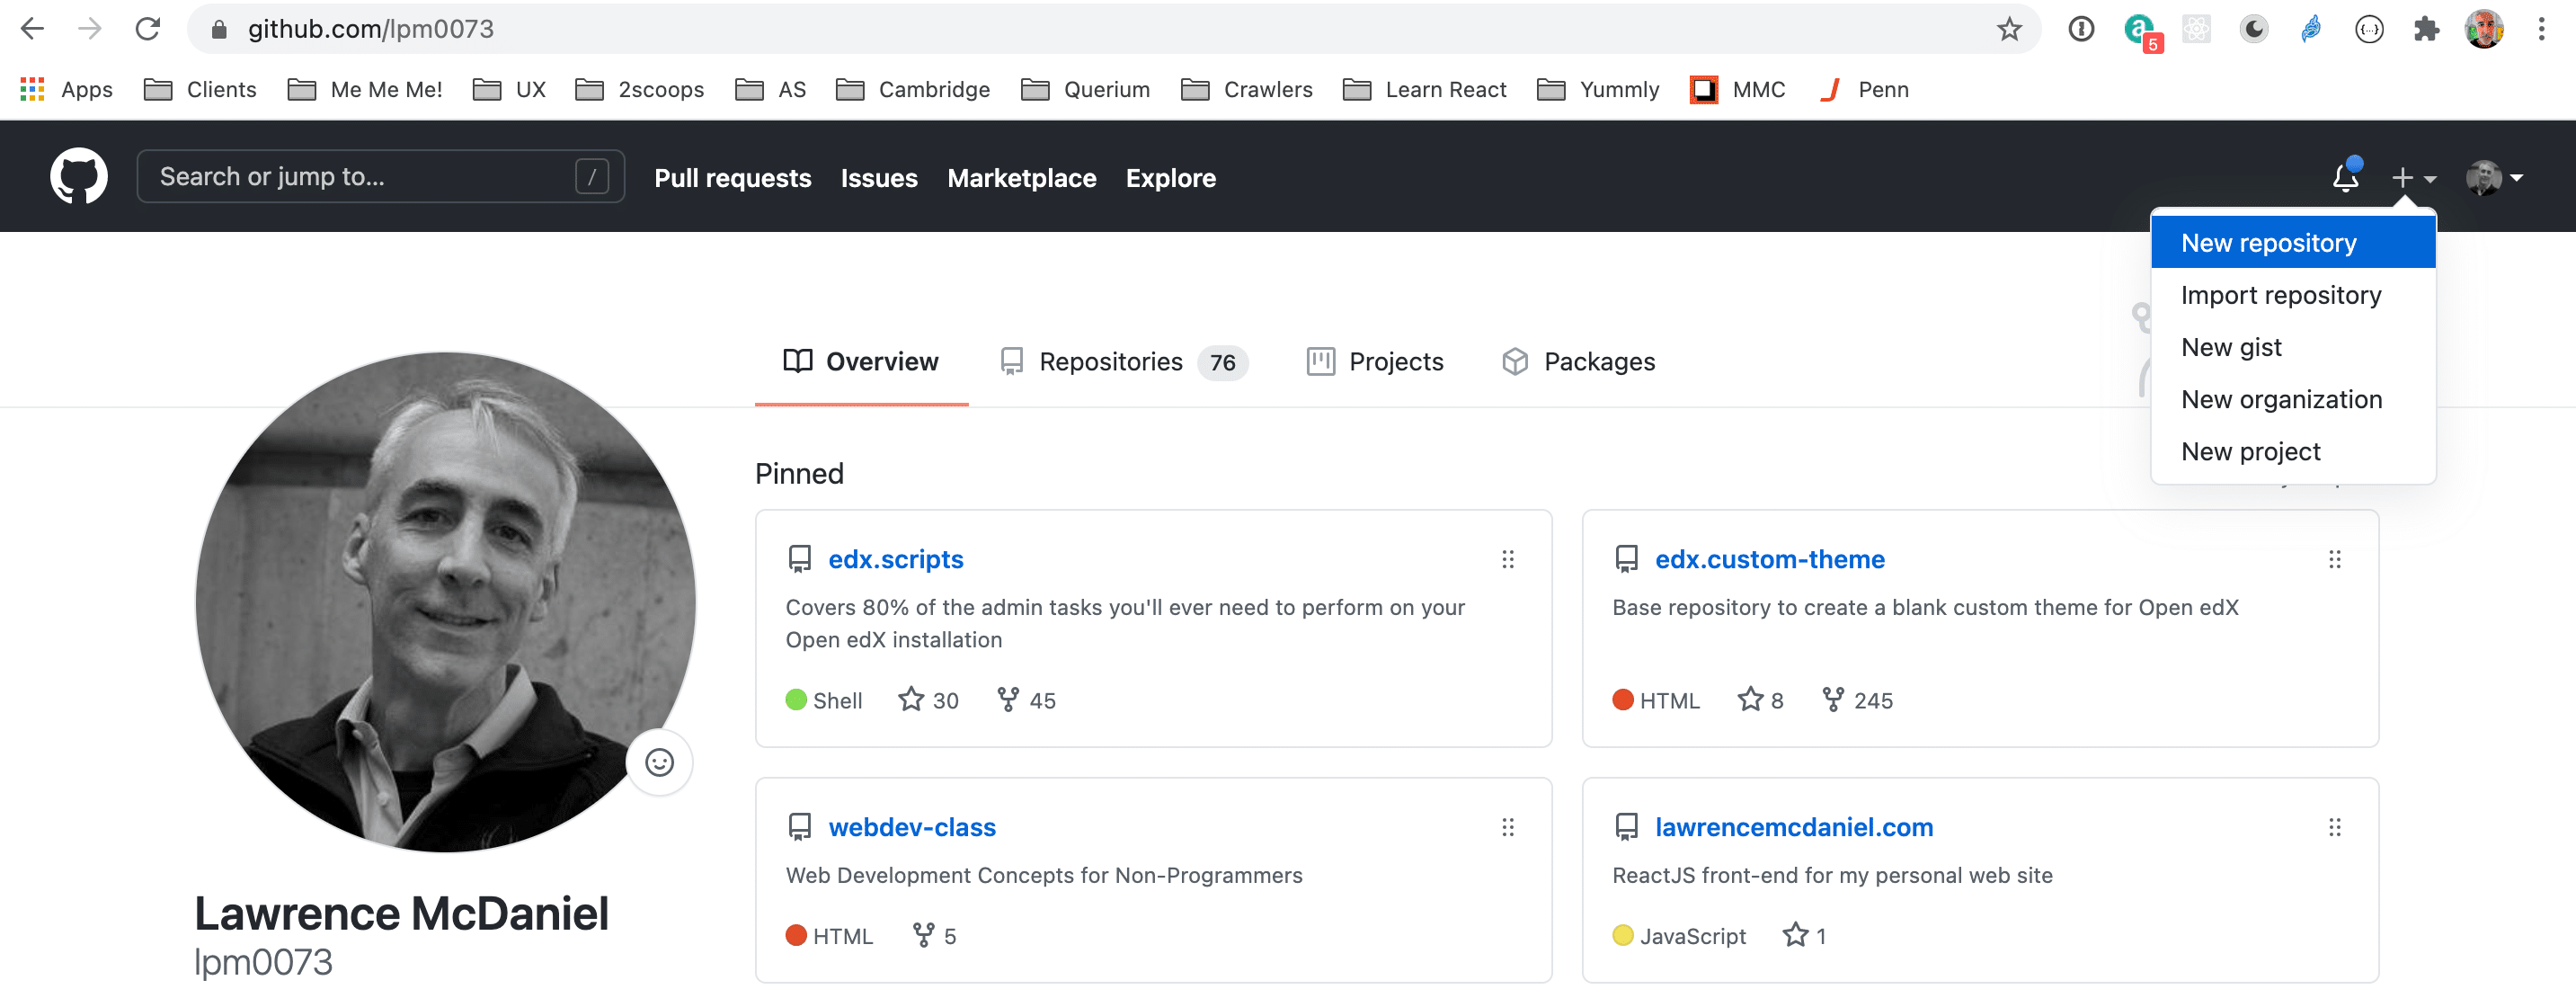Viewport: 2576px width, 1007px height.
Task: Open the Cambridge bookmark folder
Action: tap(913, 90)
